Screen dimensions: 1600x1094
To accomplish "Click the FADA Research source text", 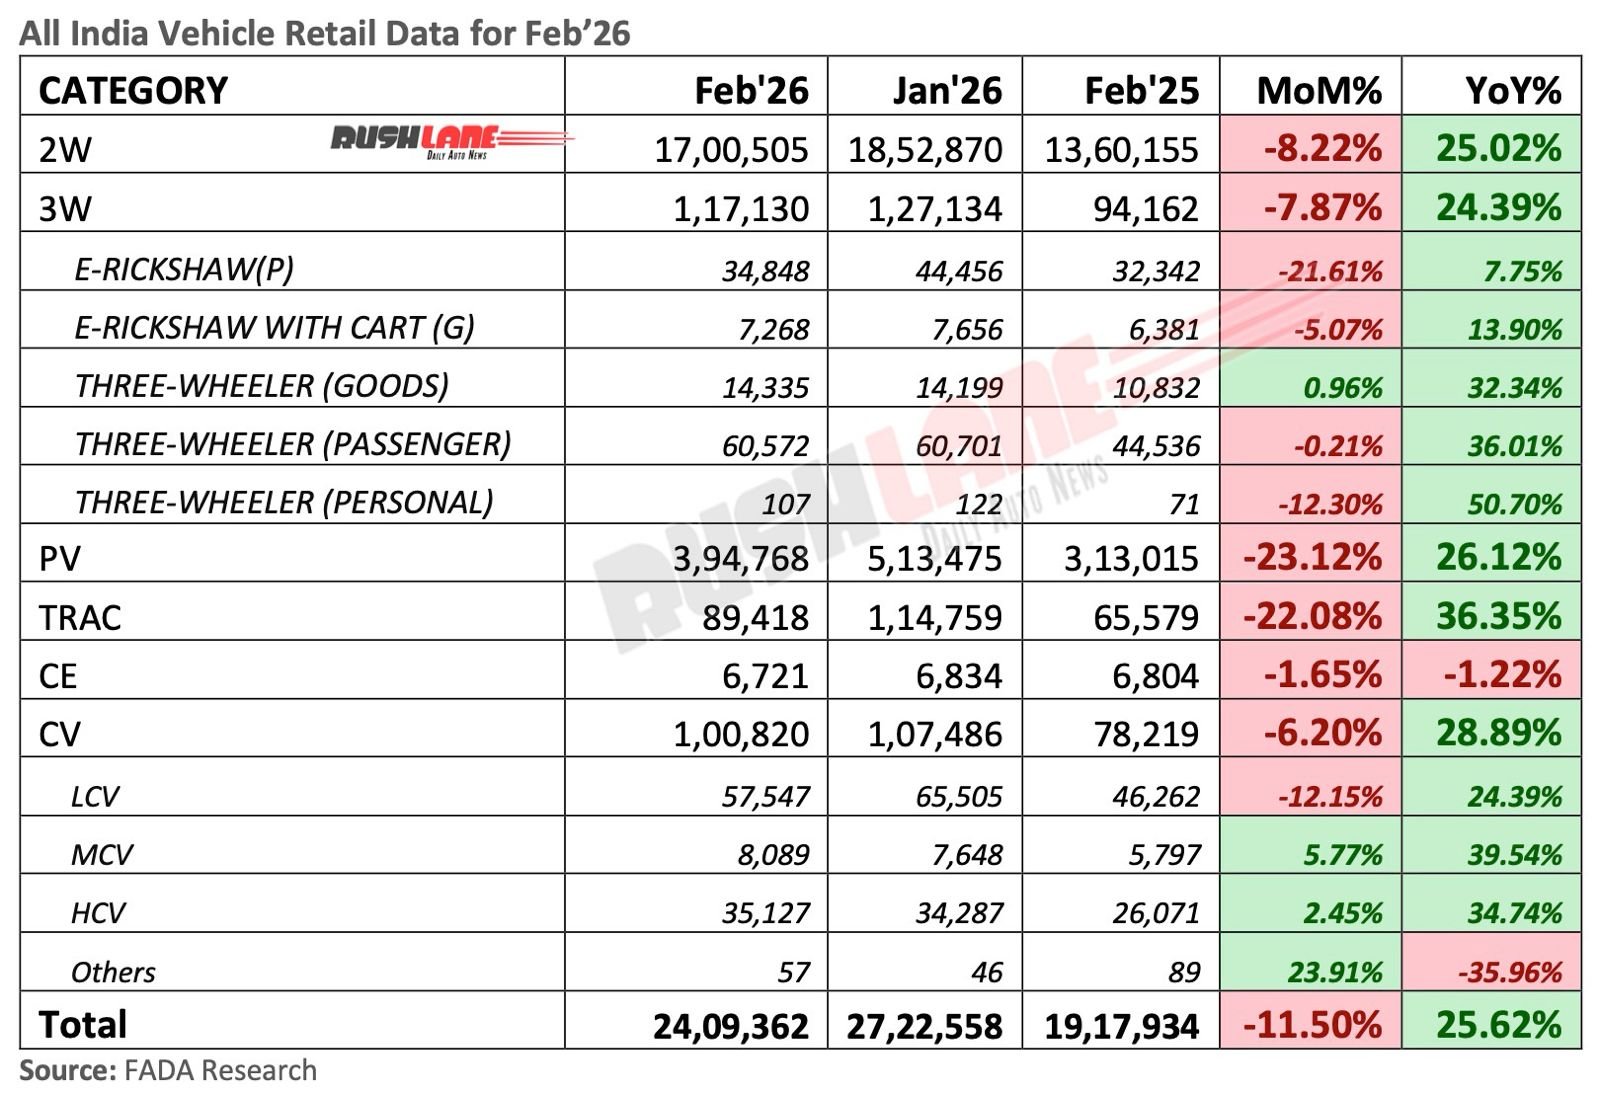I will pos(168,1071).
